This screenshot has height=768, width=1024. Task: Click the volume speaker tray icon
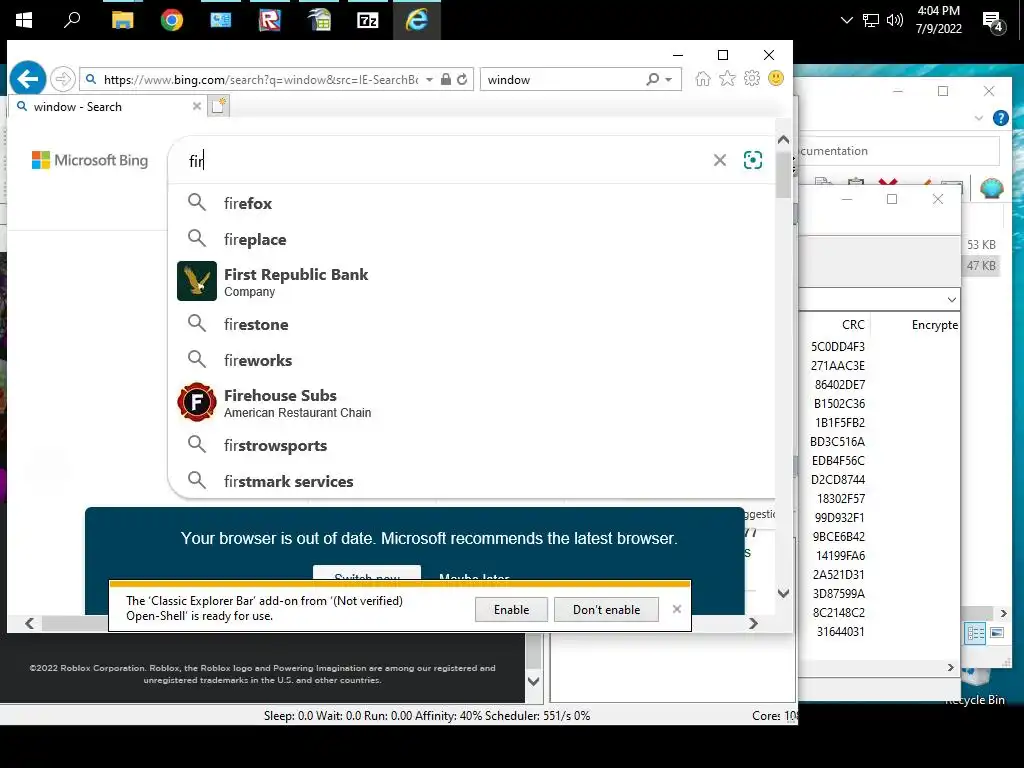point(895,20)
